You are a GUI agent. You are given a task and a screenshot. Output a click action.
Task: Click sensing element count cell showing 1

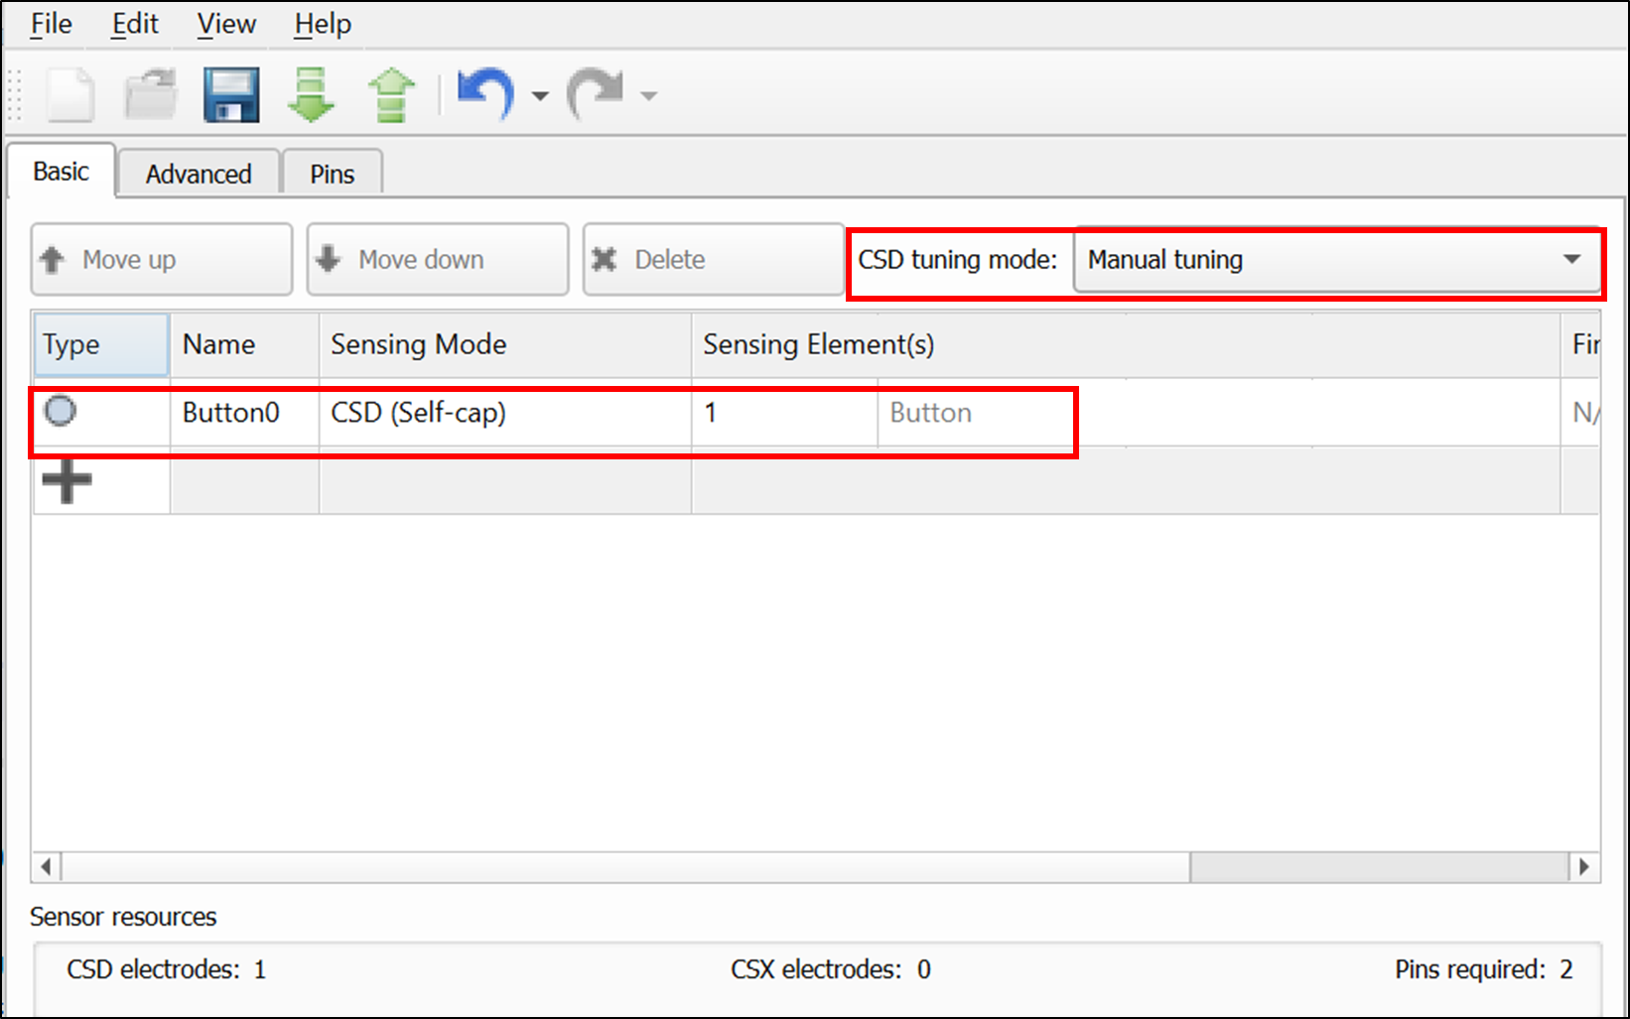[785, 412]
